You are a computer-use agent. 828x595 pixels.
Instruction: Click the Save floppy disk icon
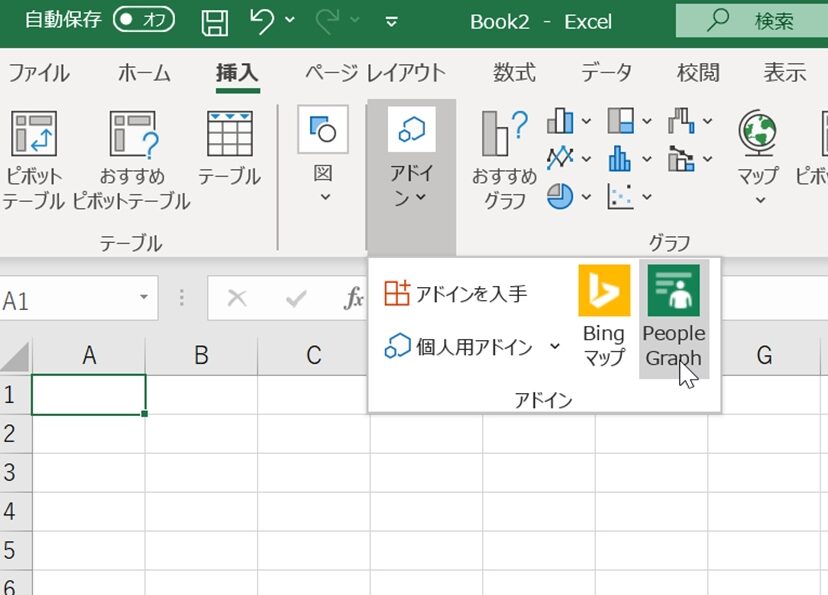tap(215, 22)
